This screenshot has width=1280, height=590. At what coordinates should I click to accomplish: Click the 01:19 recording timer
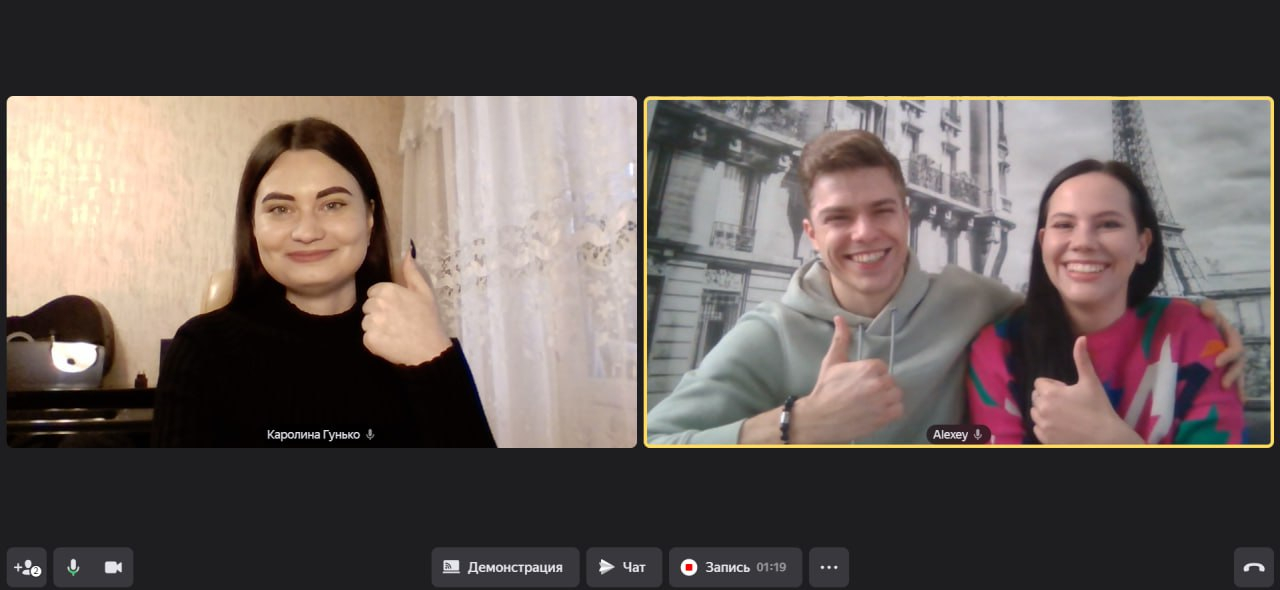[771, 567]
